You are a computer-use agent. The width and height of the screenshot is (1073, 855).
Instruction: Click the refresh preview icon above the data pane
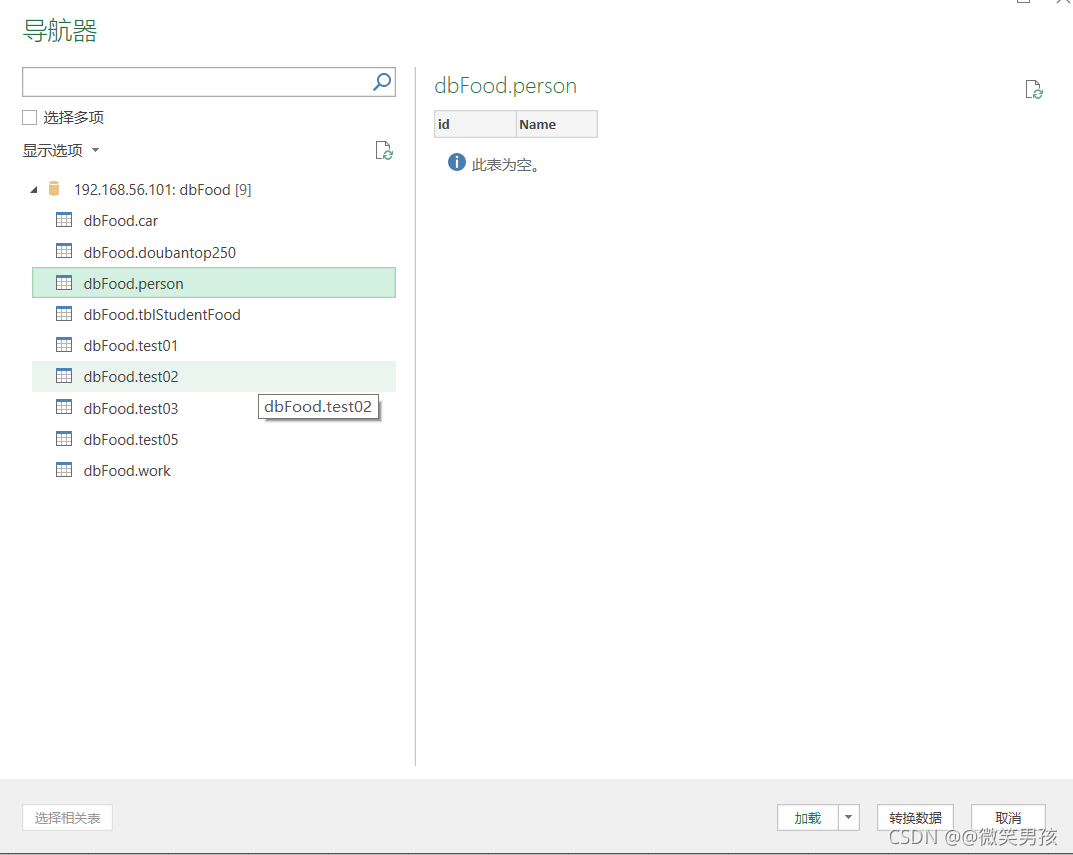tap(1033, 89)
